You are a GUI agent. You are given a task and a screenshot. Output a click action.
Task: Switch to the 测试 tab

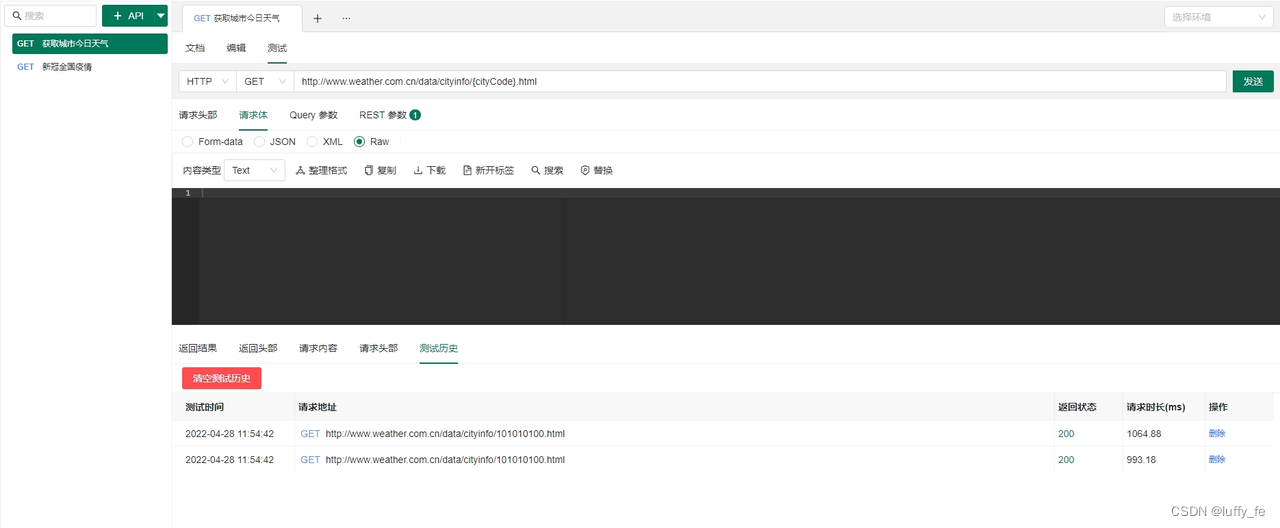coord(277,48)
